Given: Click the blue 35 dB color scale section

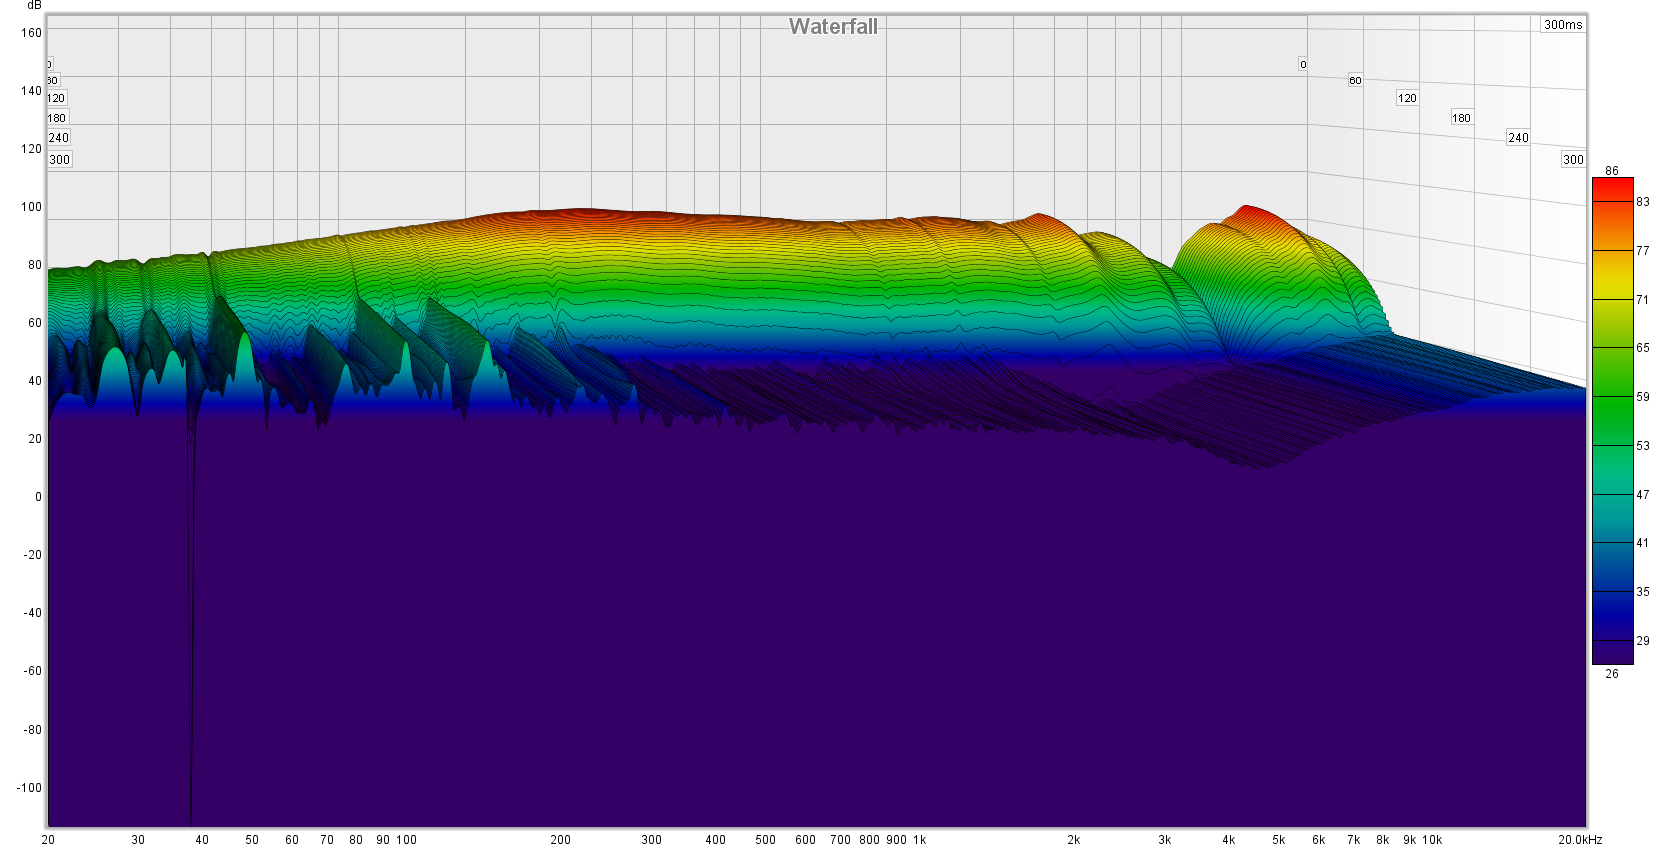Looking at the screenshot, I should 1612,592.
